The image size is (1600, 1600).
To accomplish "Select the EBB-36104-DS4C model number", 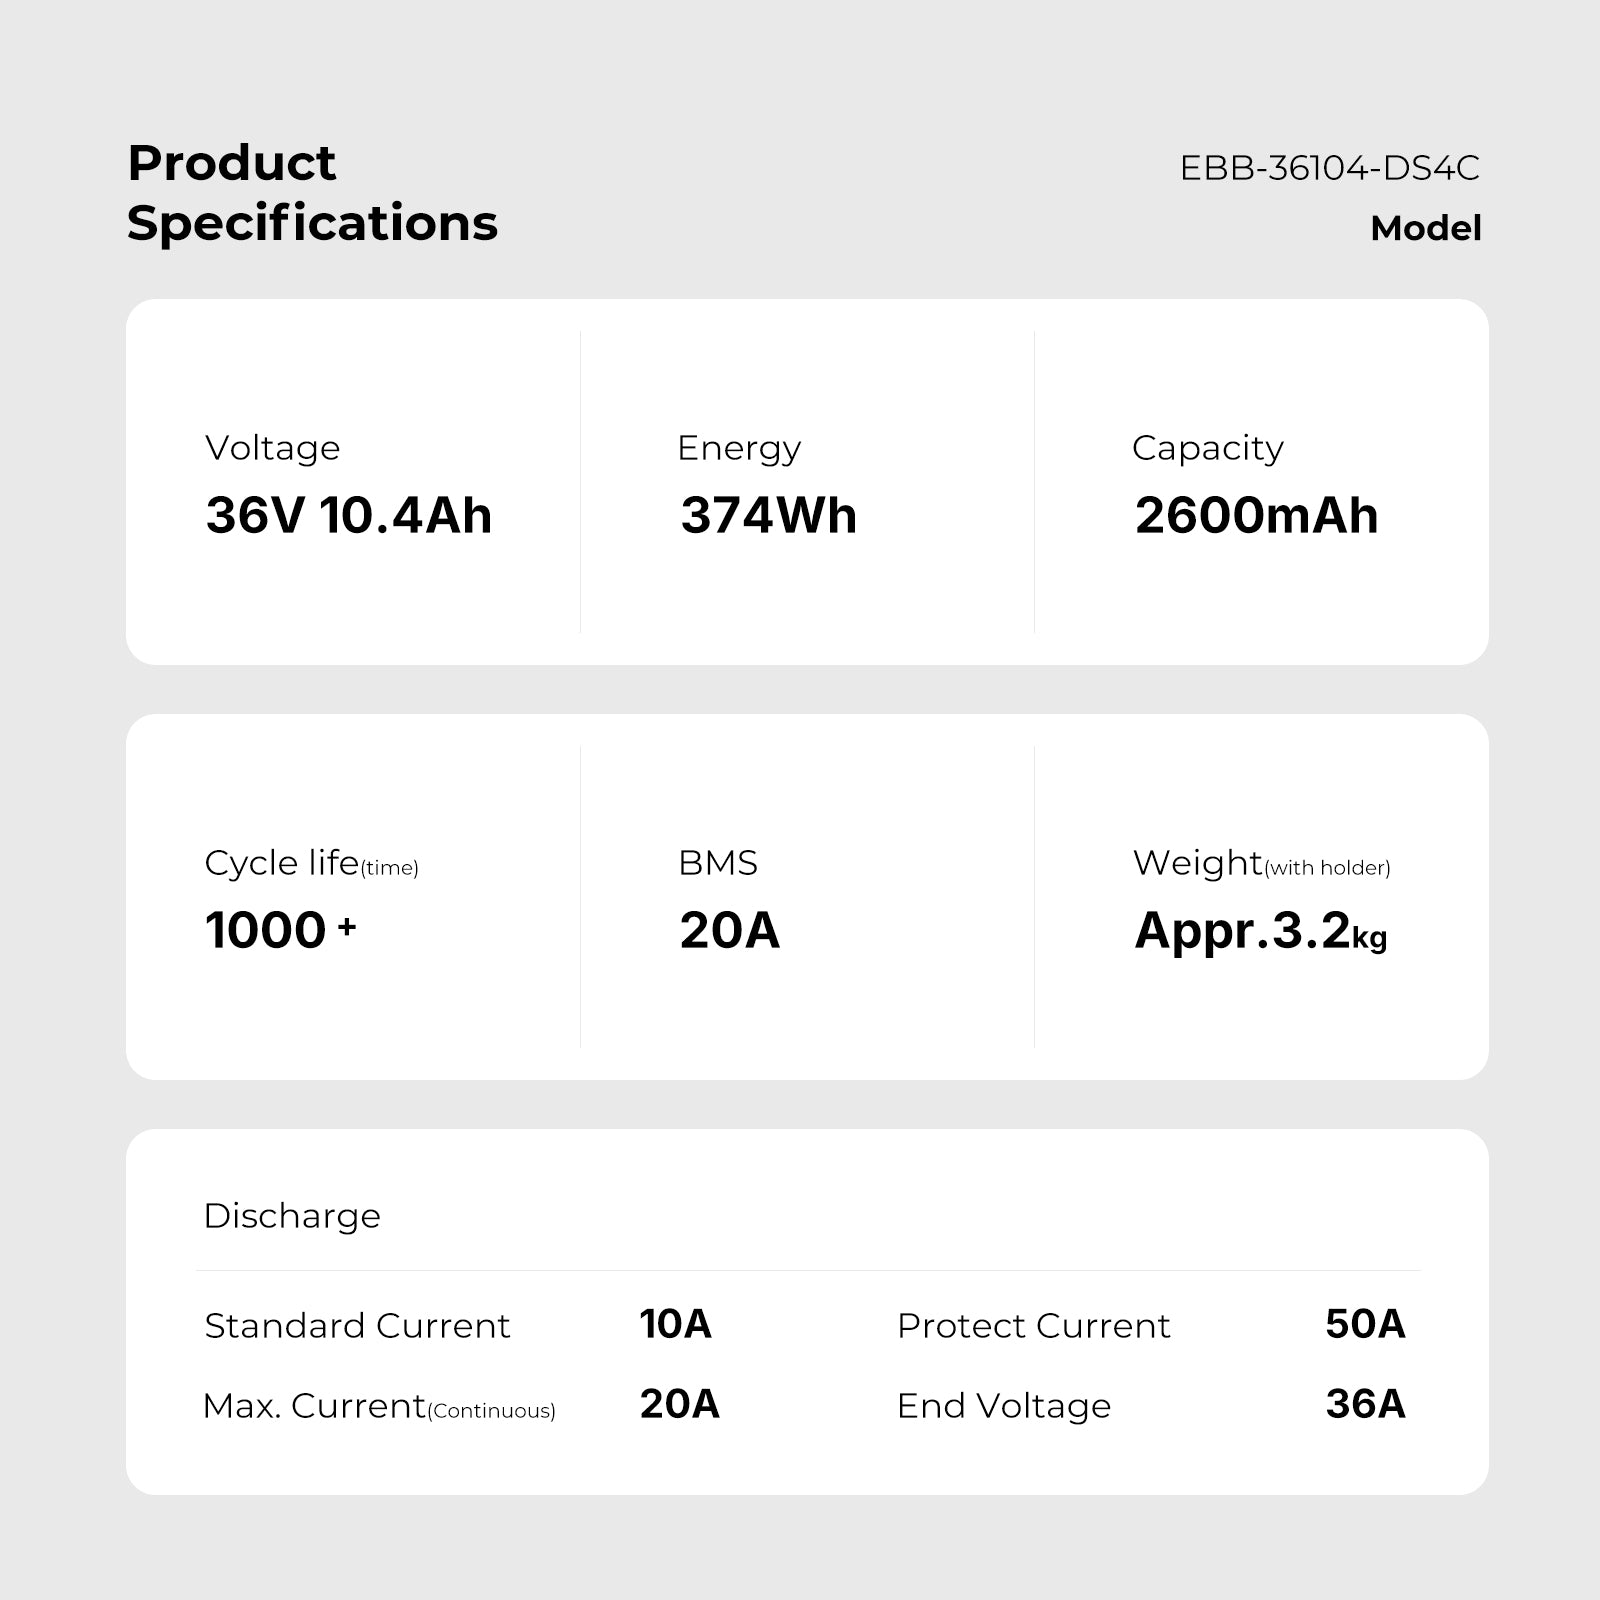I will coord(1329,168).
